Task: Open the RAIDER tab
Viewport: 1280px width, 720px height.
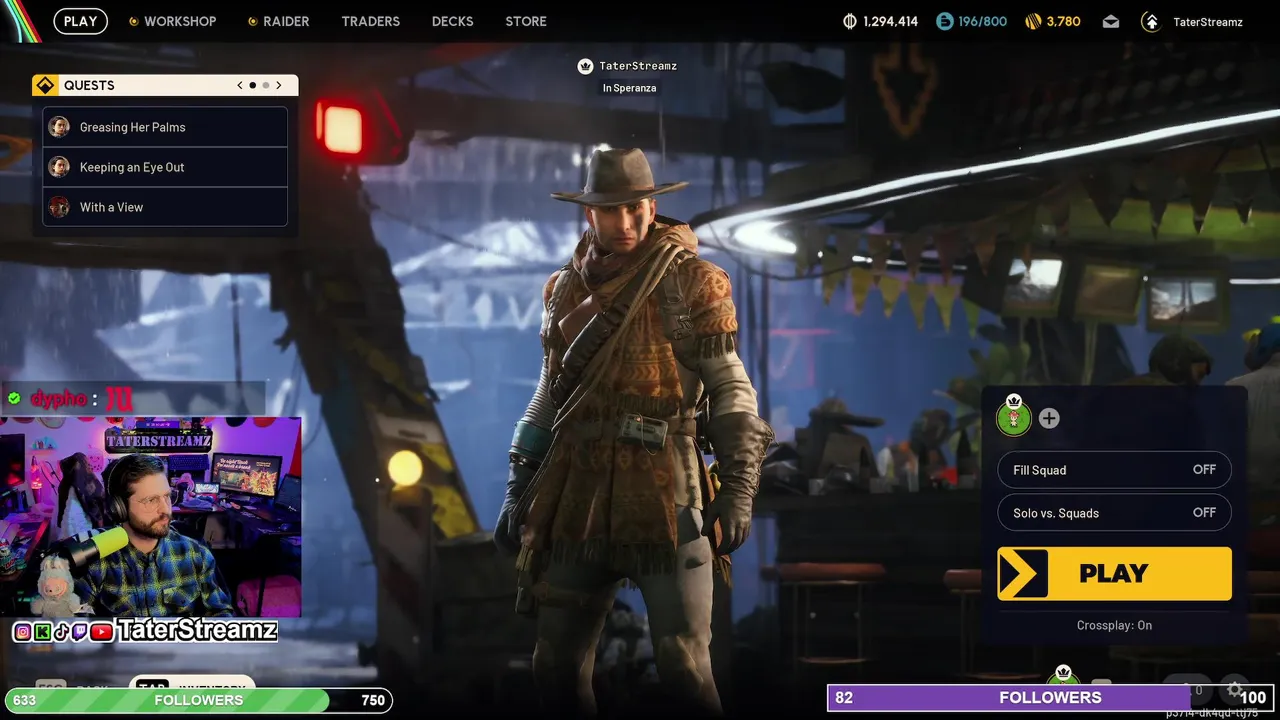Action: click(x=279, y=21)
